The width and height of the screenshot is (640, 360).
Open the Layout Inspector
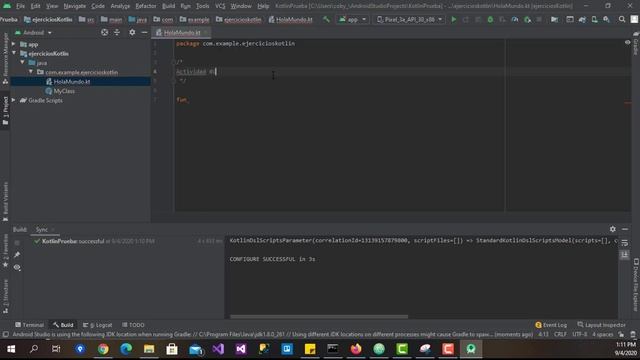pos(601,325)
